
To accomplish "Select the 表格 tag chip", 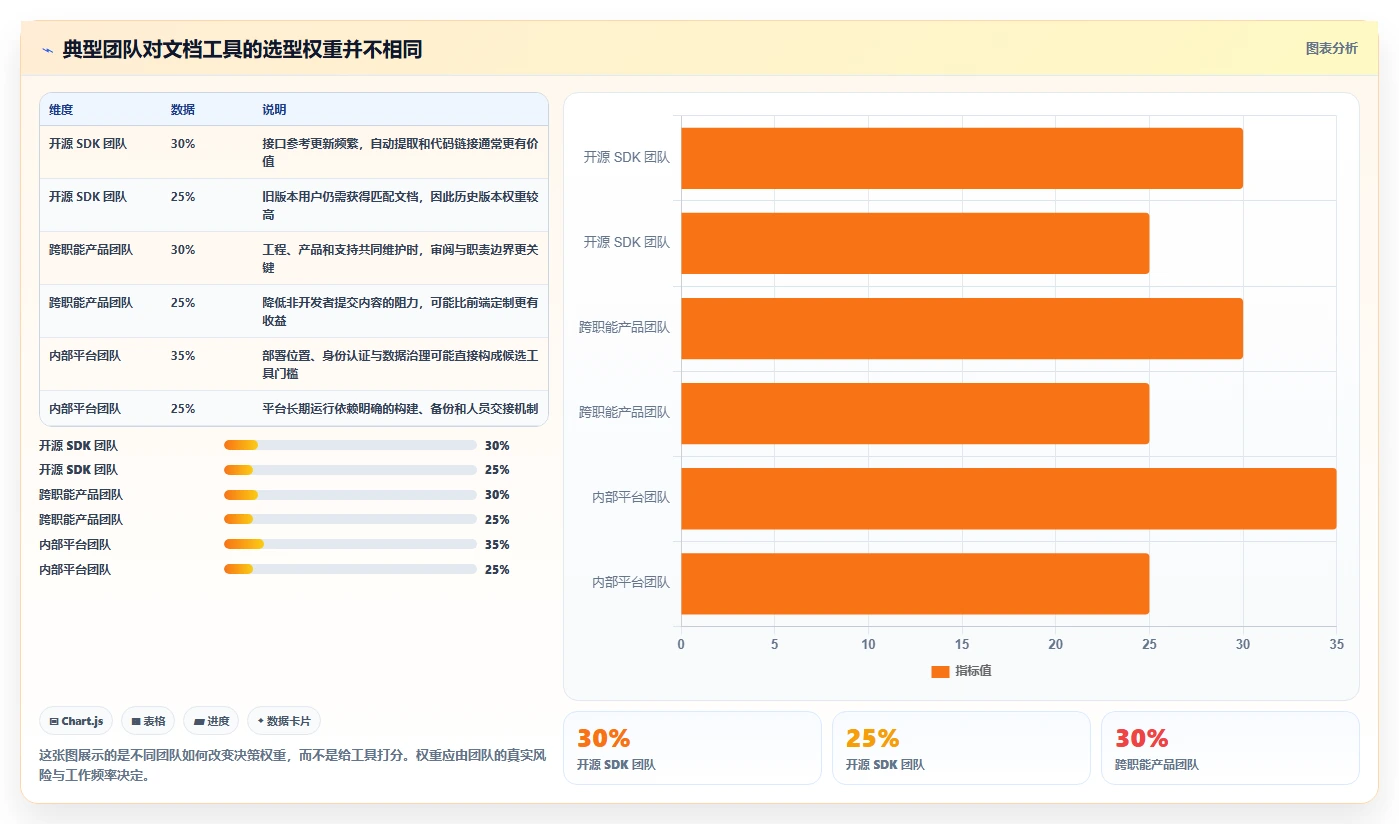I will (x=148, y=721).
